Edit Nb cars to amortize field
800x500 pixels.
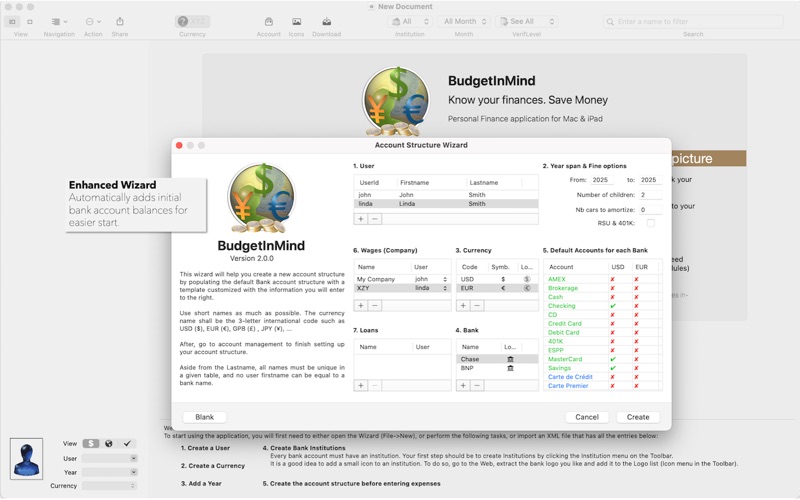[x=650, y=210]
